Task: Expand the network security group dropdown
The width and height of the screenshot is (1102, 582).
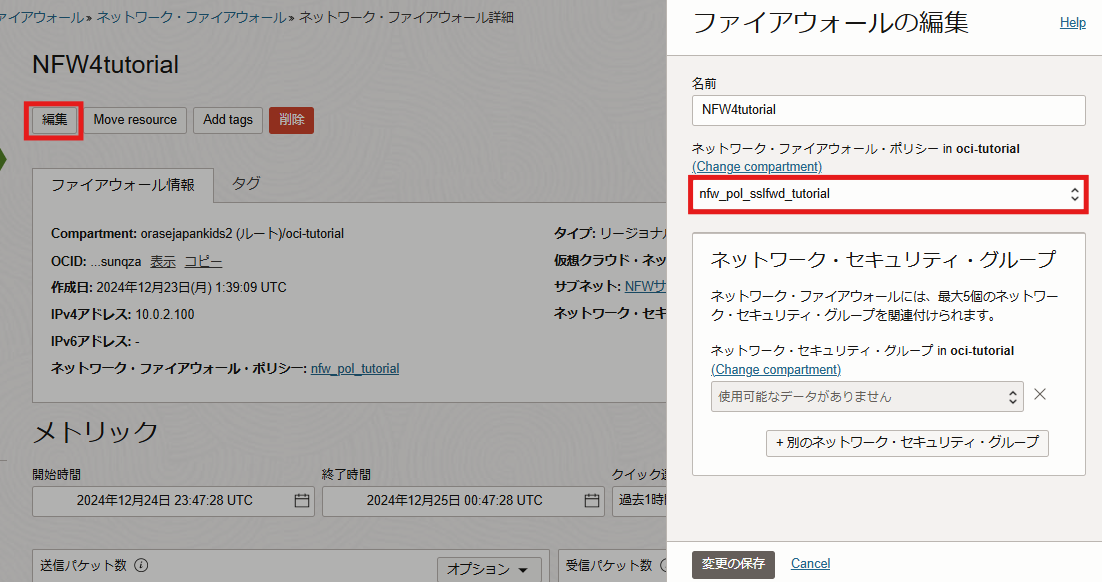Action: pos(866,396)
